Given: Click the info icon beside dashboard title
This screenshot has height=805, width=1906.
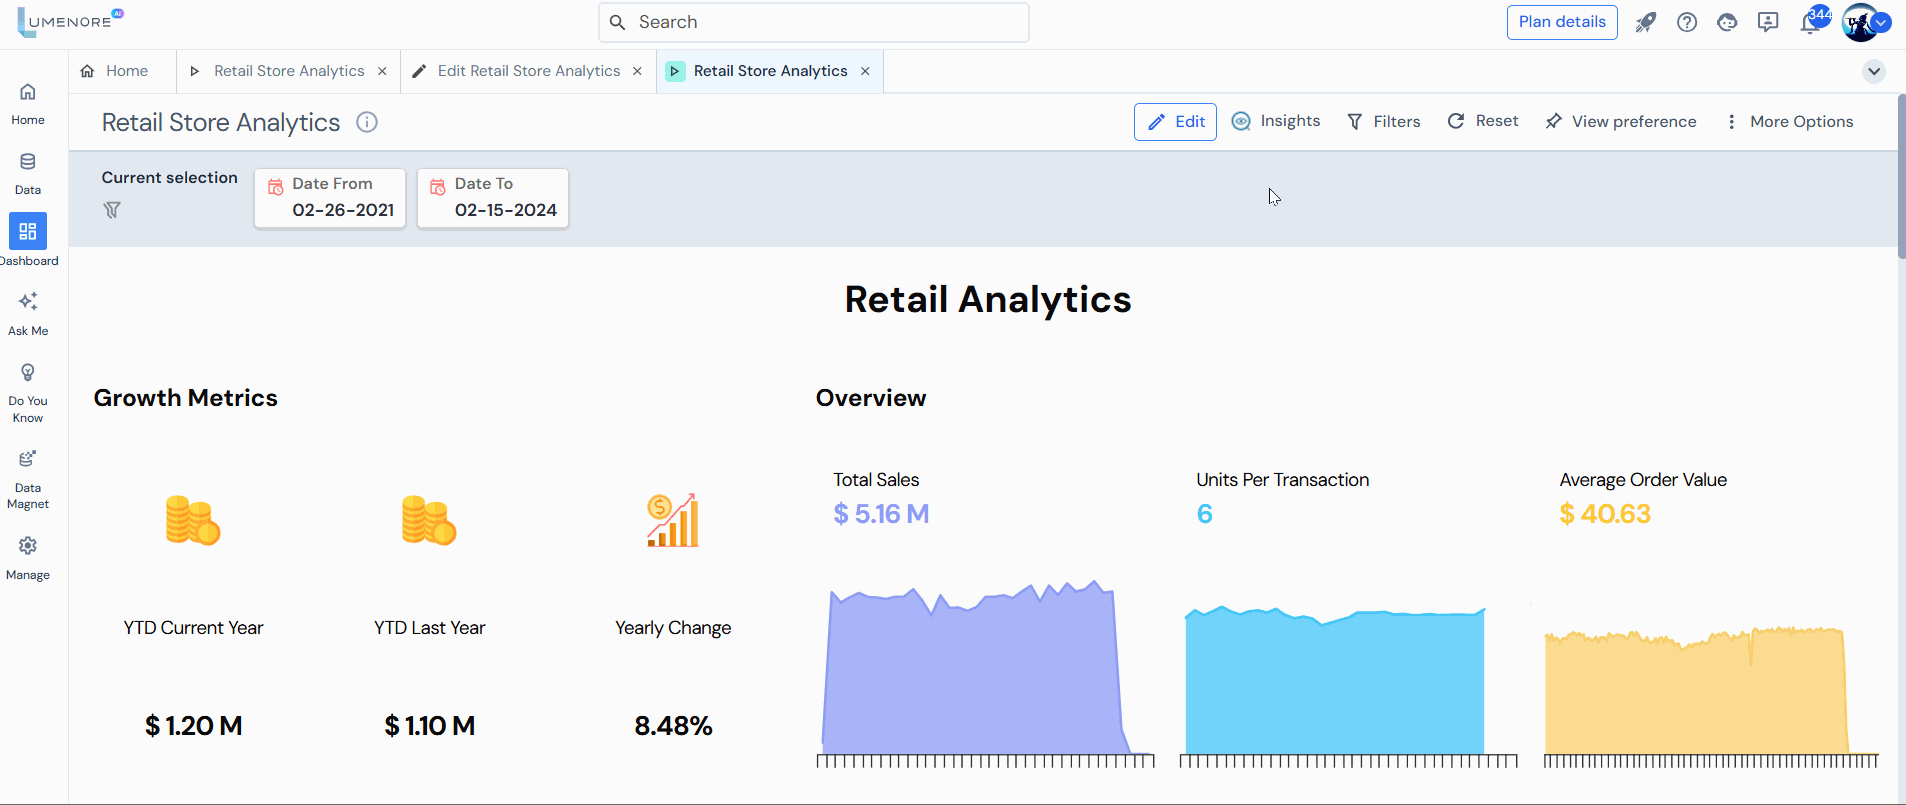Looking at the screenshot, I should pyautogui.click(x=367, y=122).
